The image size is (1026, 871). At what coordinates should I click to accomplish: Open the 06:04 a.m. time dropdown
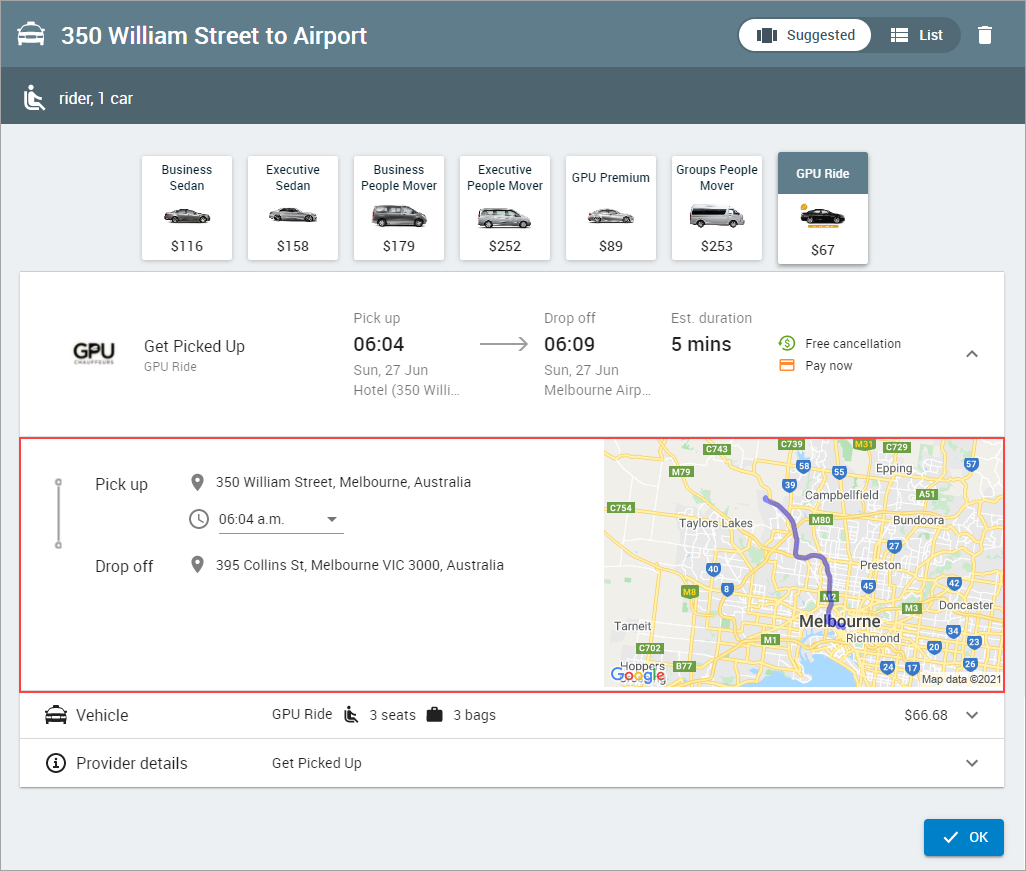281,520
